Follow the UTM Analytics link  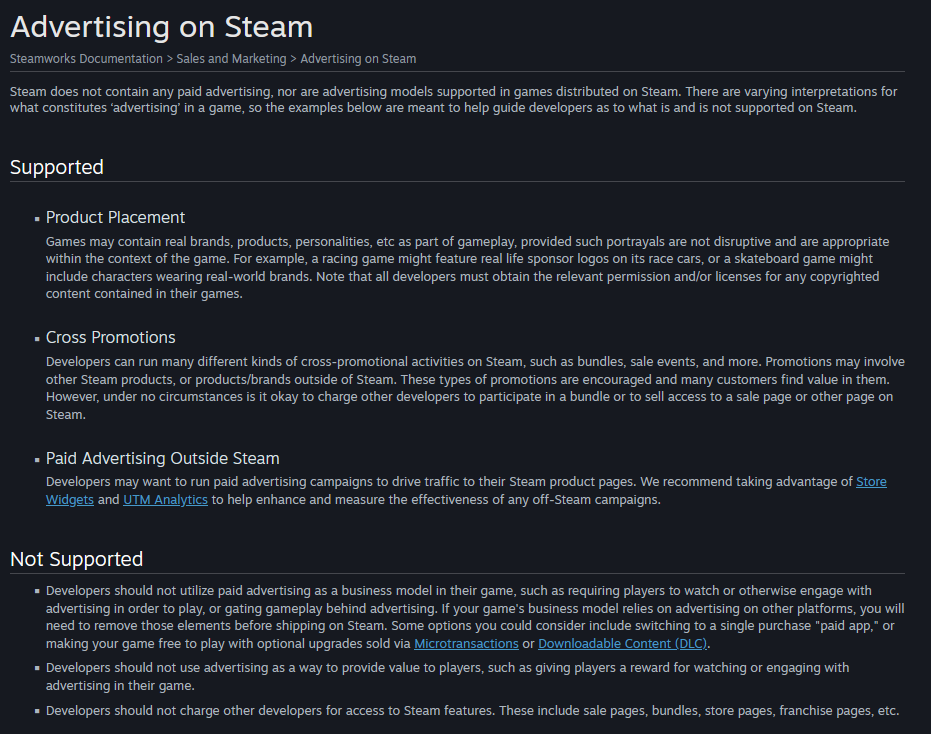pos(165,499)
